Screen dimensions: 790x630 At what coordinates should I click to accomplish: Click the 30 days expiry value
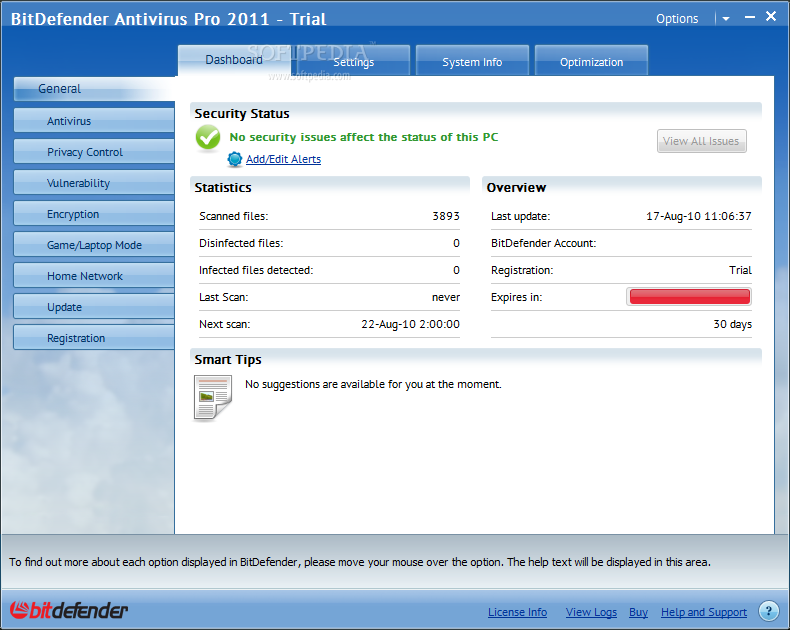click(732, 324)
